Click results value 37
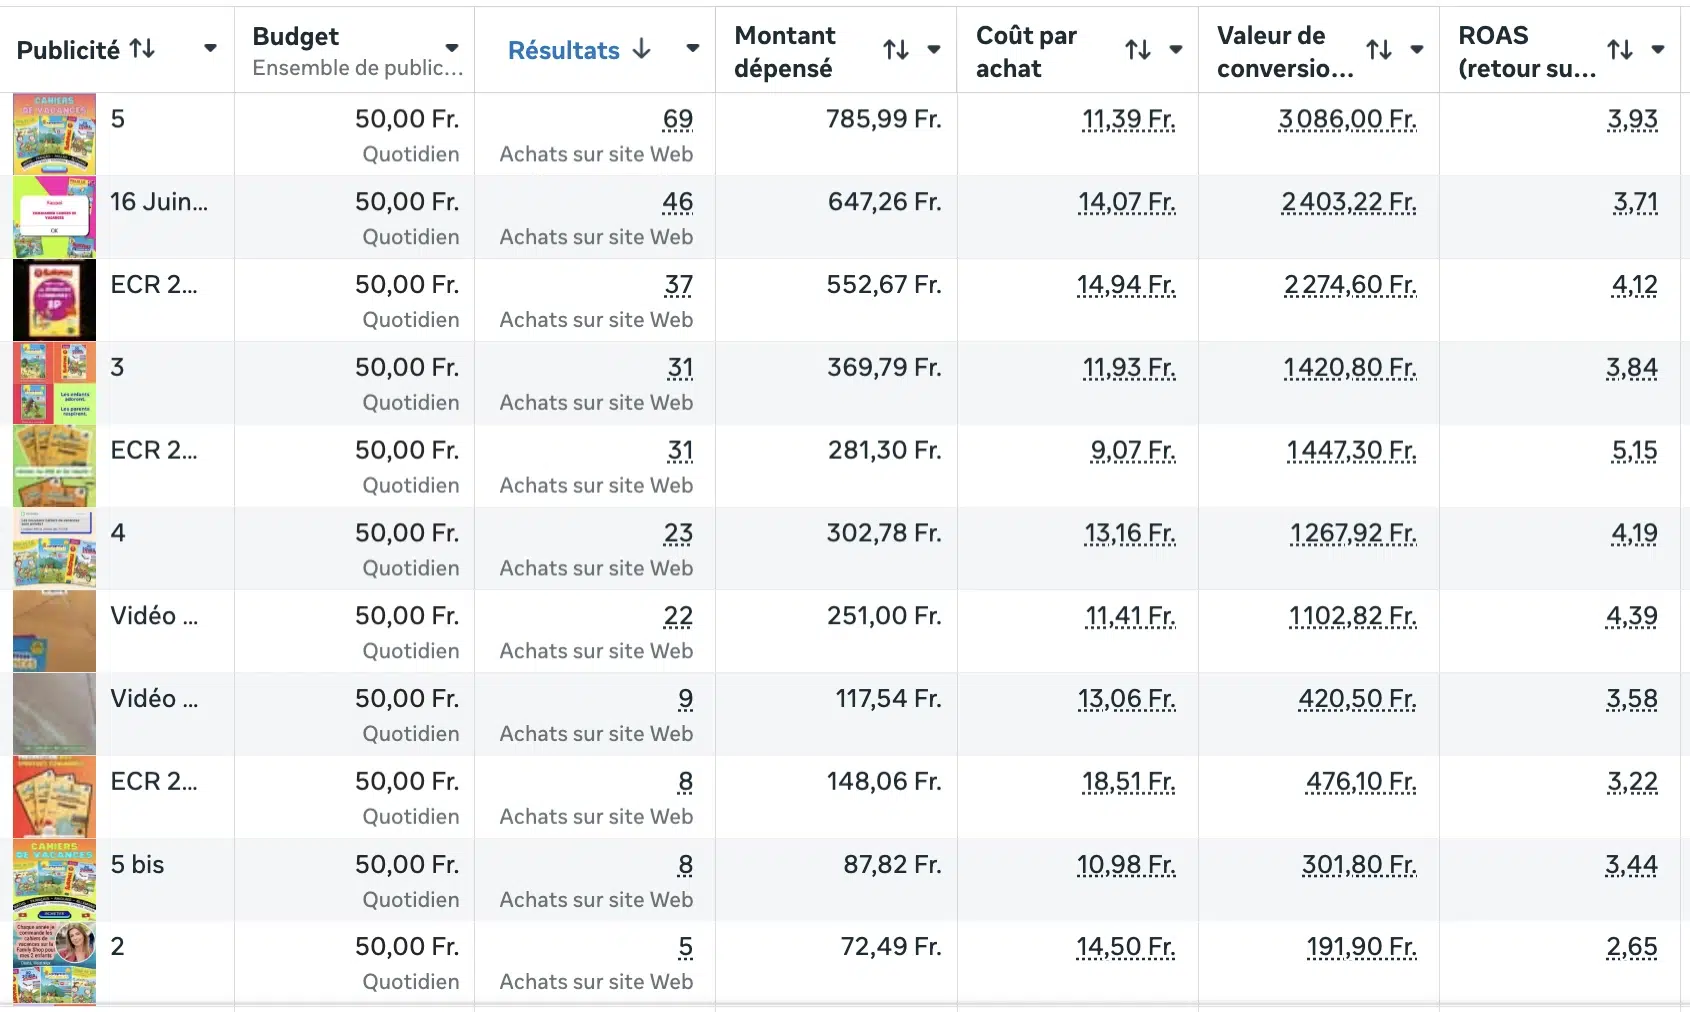The width and height of the screenshot is (1690, 1012). click(x=679, y=285)
